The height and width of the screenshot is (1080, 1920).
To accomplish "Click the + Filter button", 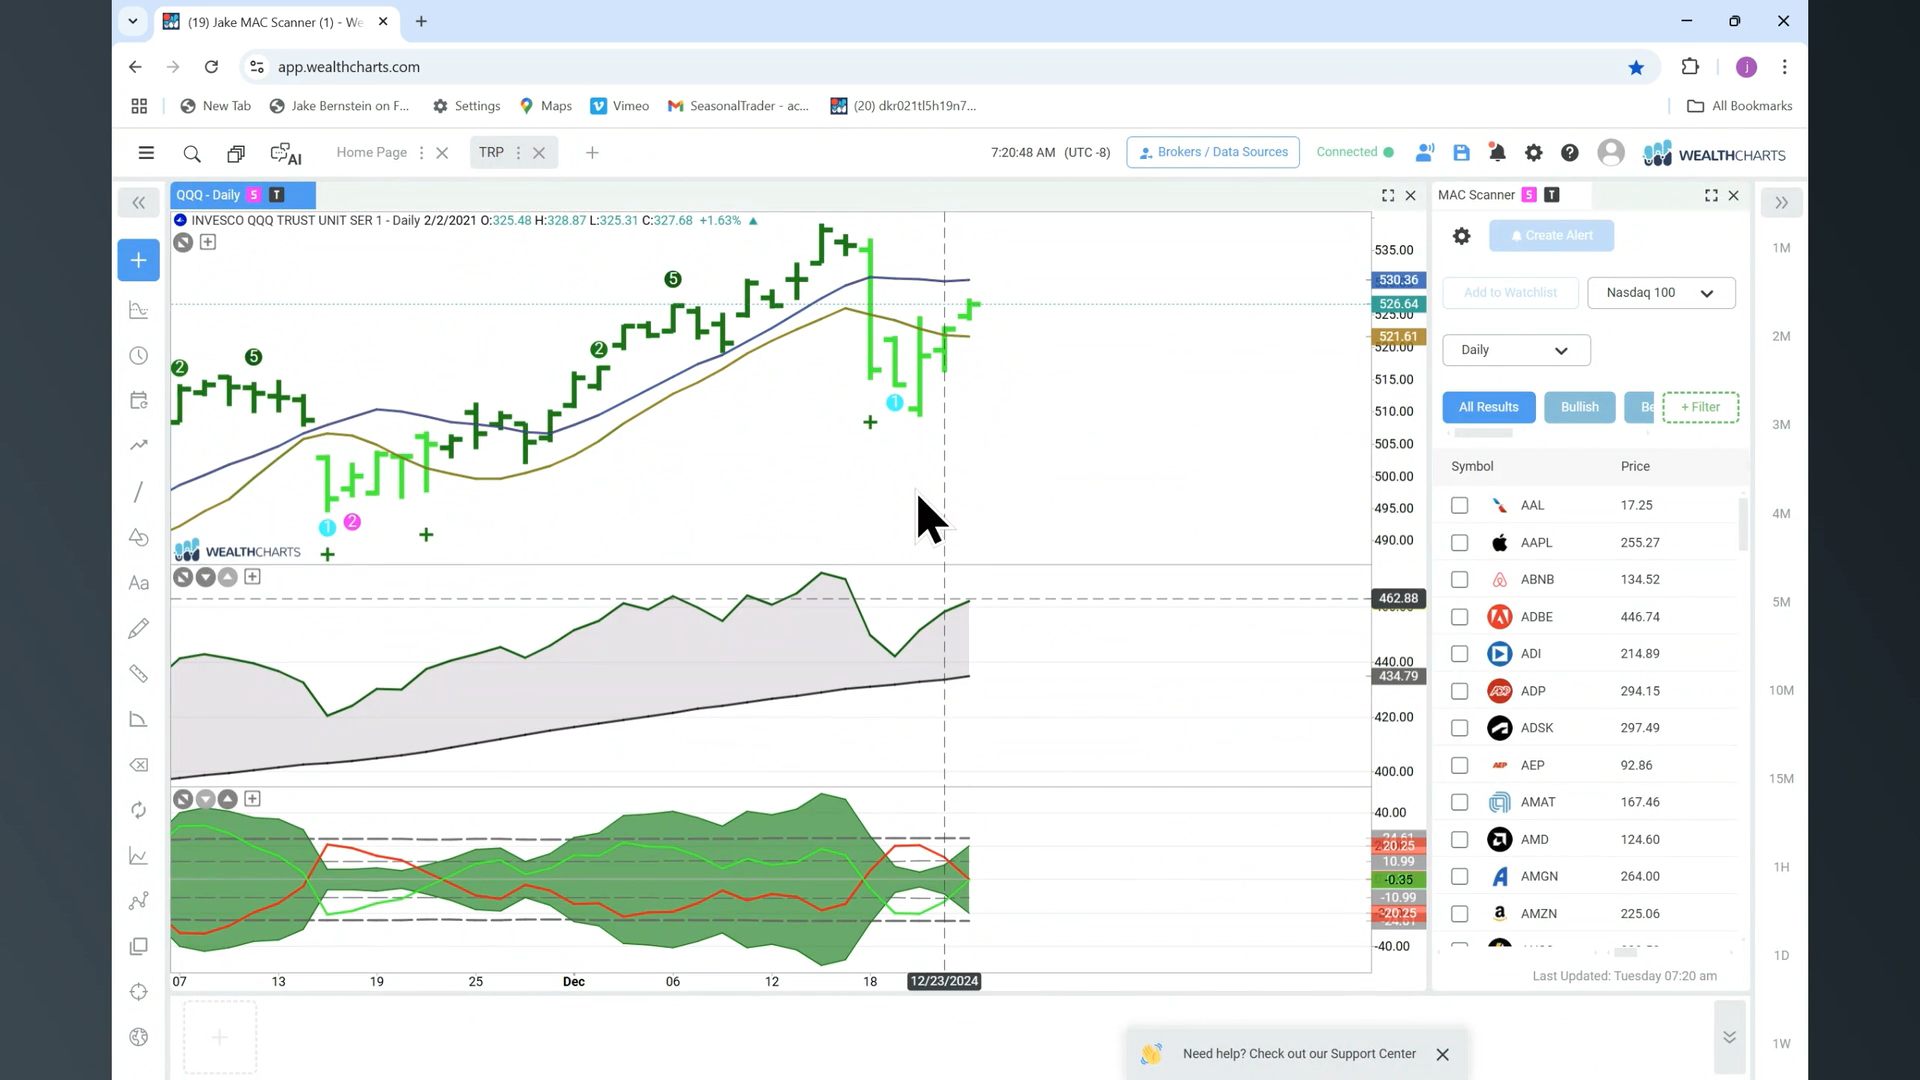I will 1700,407.
